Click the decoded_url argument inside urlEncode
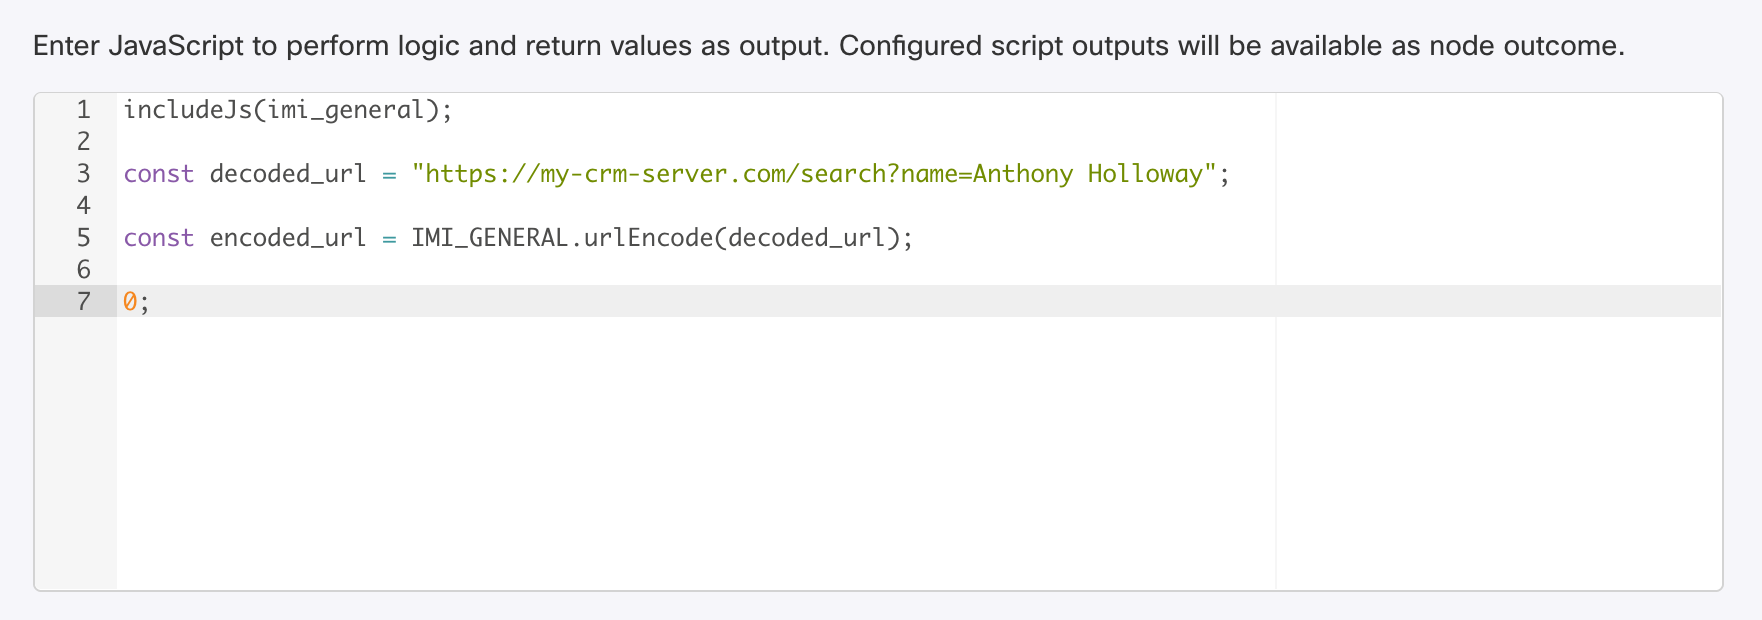This screenshot has width=1762, height=620. click(806, 238)
